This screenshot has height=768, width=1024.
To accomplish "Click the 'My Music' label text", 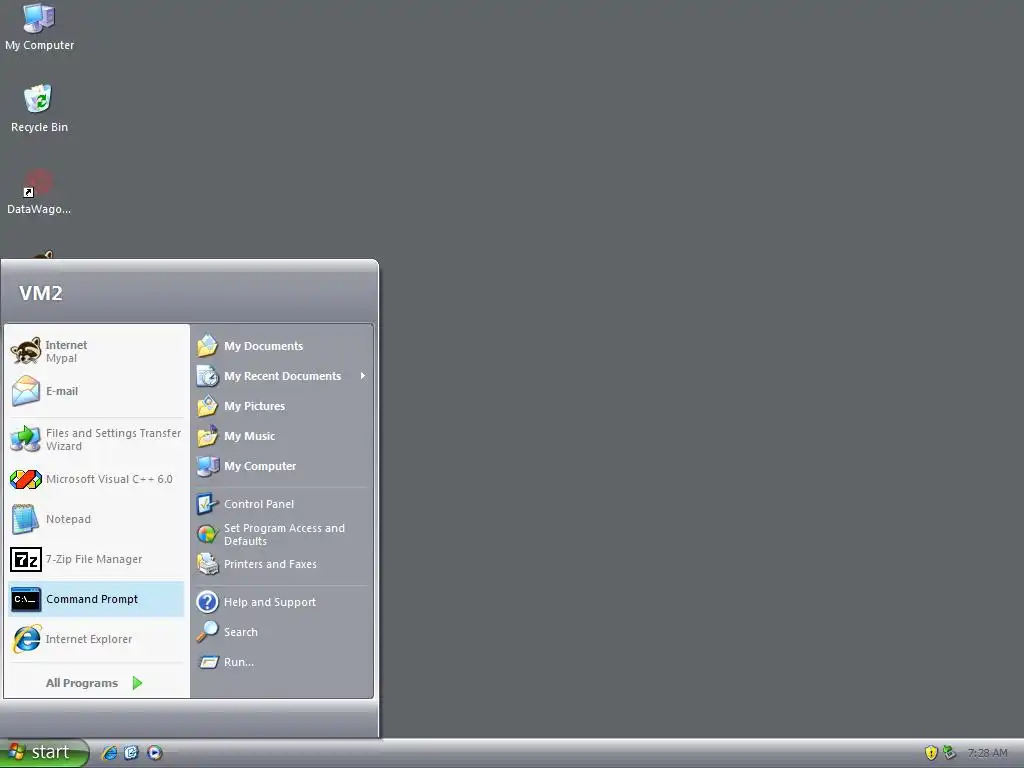I will pos(249,436).
